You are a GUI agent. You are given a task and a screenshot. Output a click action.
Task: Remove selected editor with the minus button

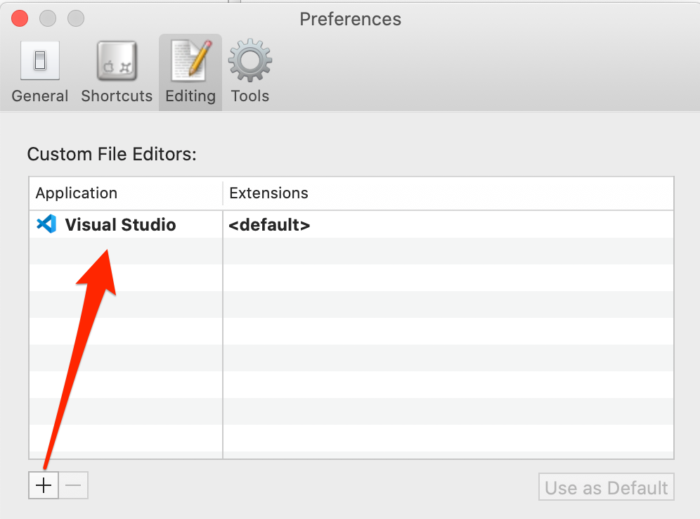click(x=74, y=486)
